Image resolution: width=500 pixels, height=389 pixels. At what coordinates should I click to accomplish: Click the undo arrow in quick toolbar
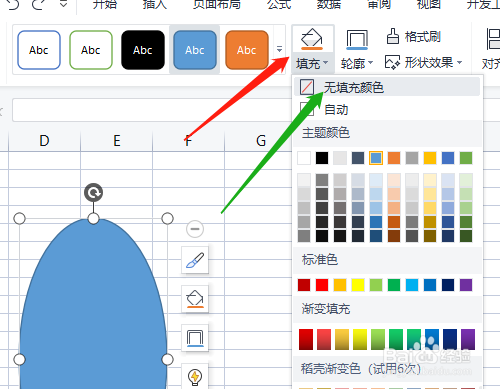(13, 4)
